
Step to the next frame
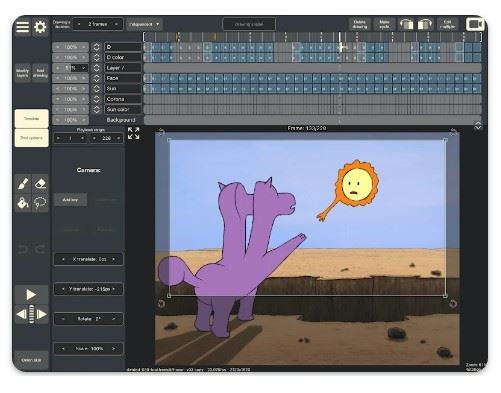click(x=42, y=314)
